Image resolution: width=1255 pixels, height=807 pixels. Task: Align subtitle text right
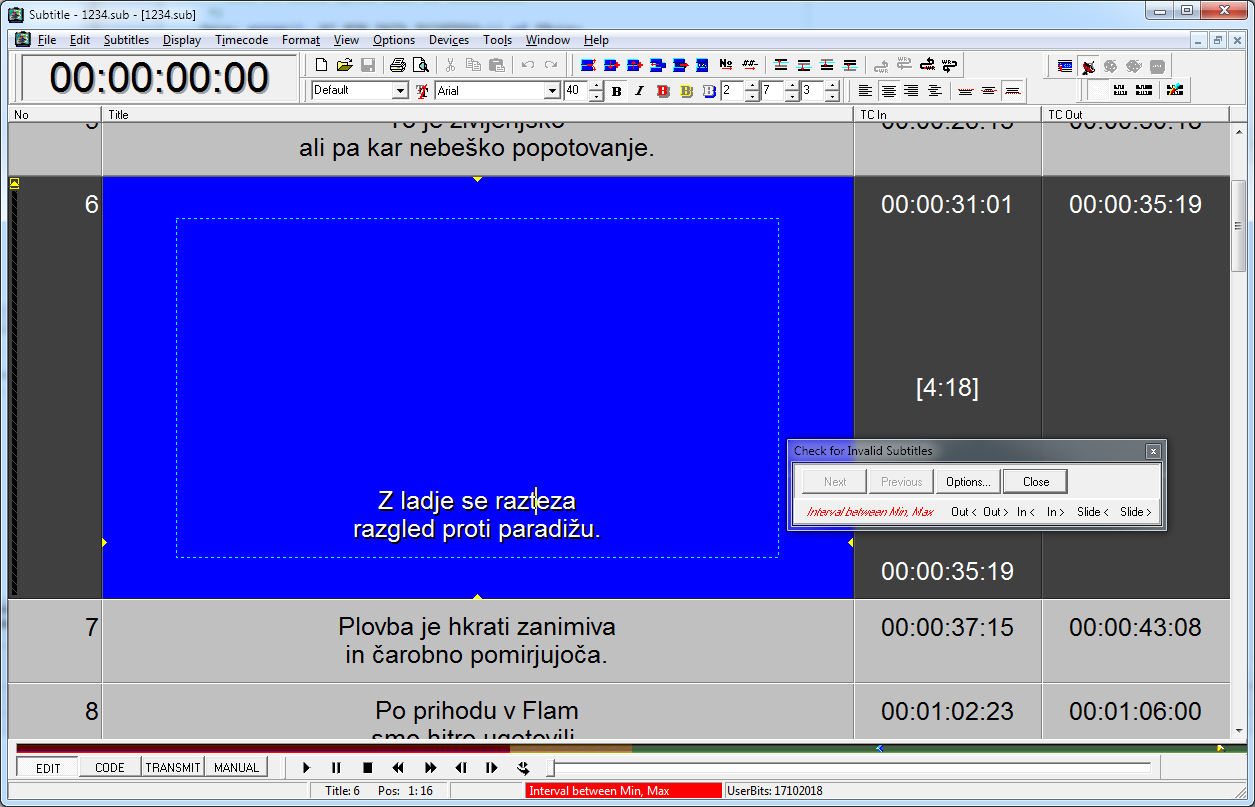point(911,91)
